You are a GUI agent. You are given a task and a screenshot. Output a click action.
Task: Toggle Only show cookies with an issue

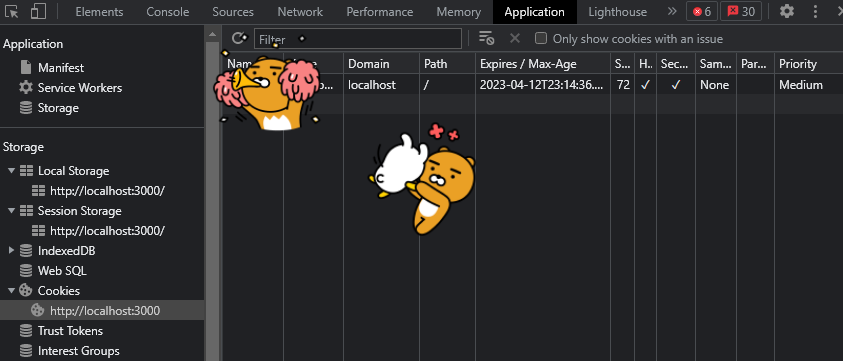[541, 38]
